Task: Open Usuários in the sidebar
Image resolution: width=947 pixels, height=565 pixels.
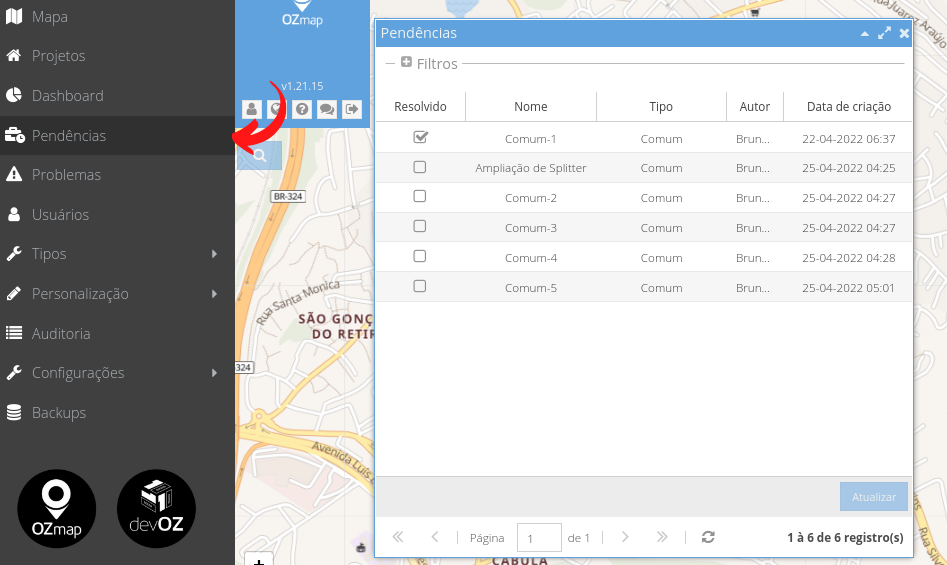Action: click(x=117, y=214)
